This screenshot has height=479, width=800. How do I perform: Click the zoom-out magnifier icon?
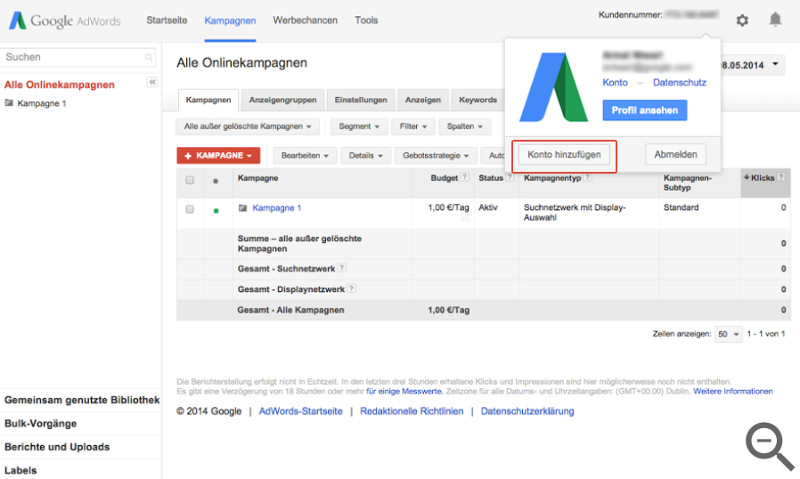click(x=769, y=445)
